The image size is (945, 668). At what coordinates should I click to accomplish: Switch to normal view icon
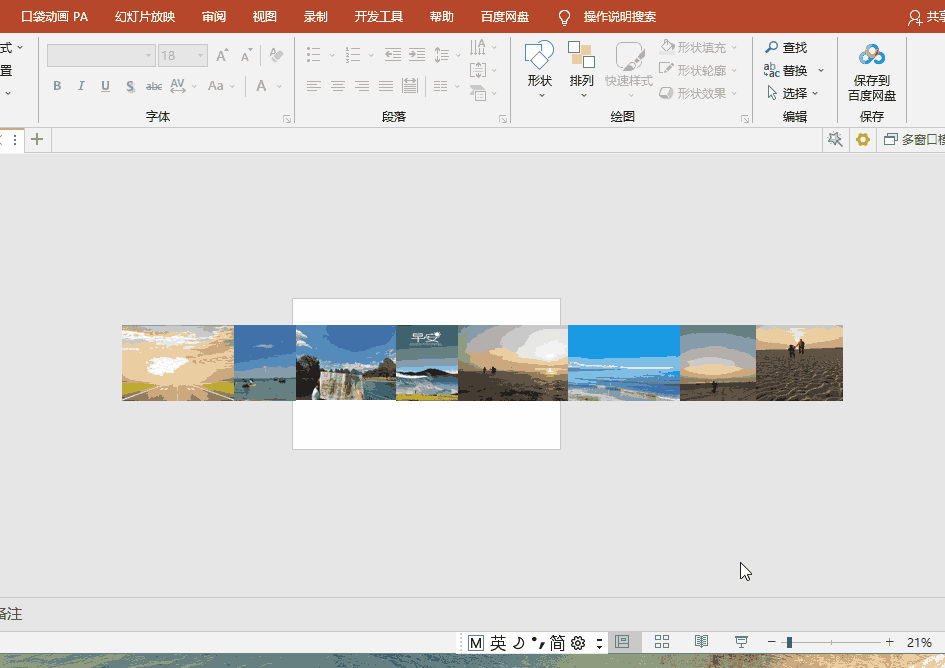pos(623,642)
